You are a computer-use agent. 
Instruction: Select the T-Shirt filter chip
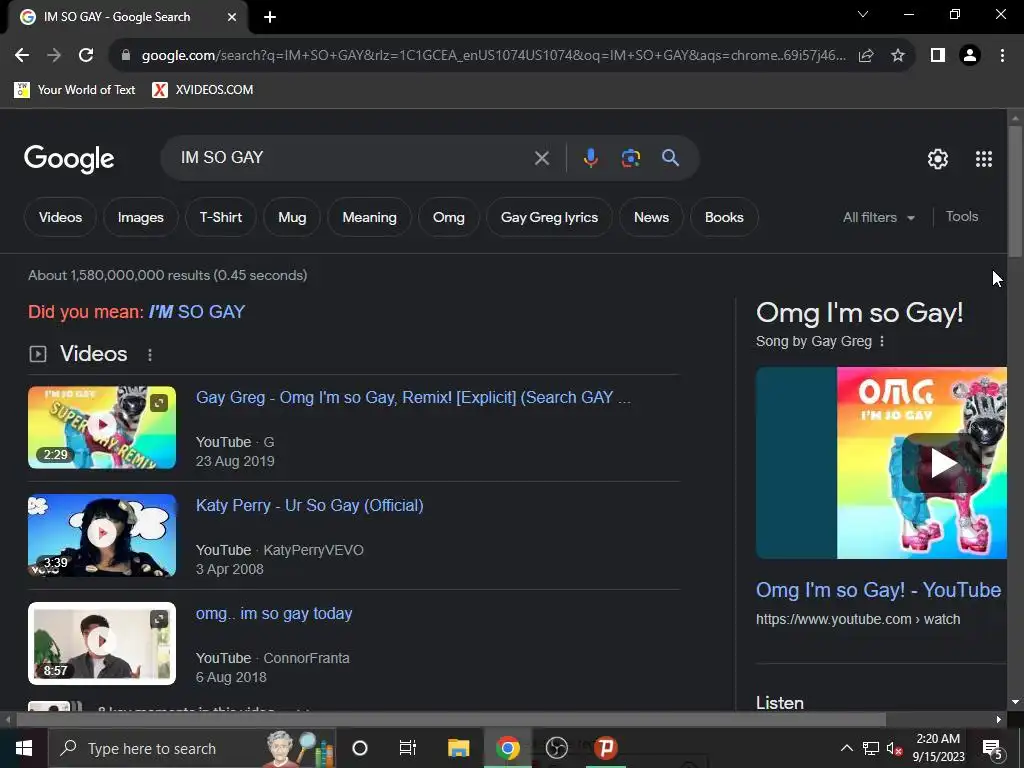pos(221,217)
